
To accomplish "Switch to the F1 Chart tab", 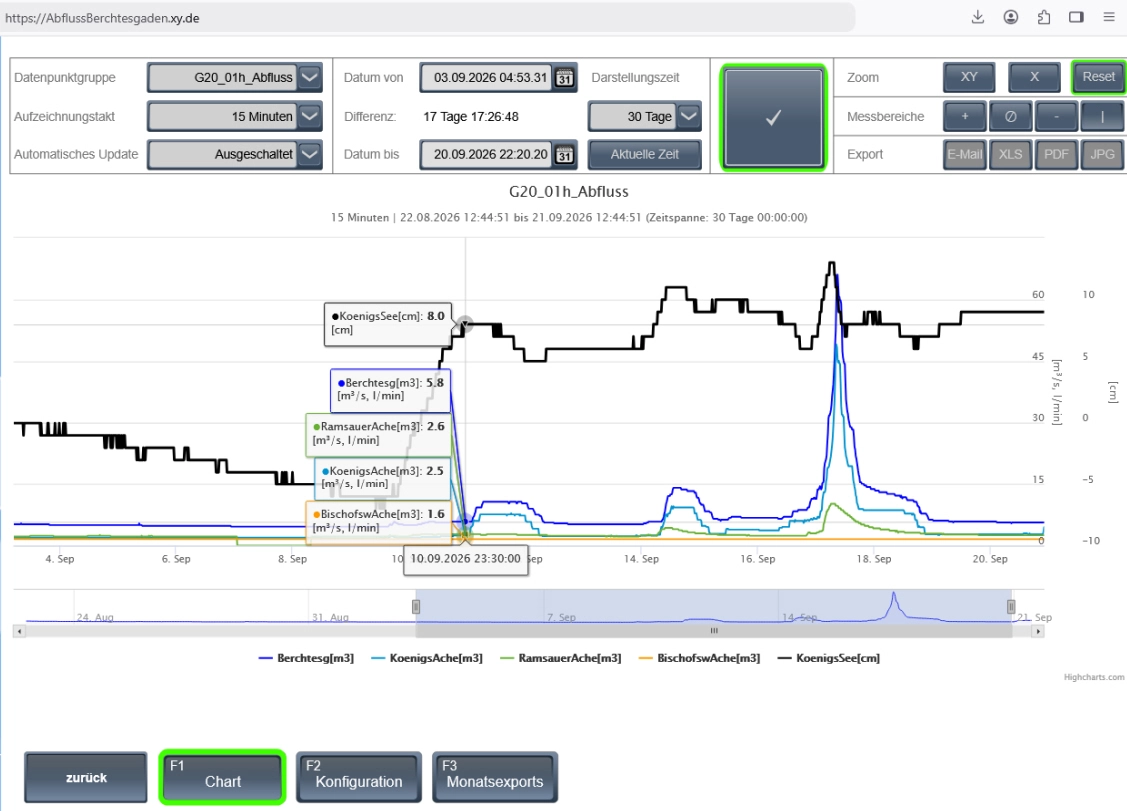I will [x=223, y=777].
